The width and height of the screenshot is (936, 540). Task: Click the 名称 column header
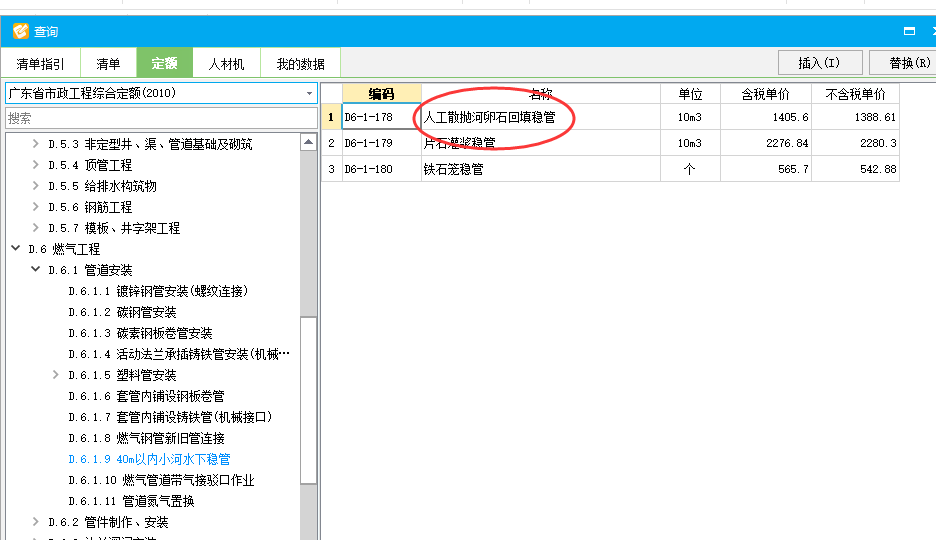click(541, 94)
